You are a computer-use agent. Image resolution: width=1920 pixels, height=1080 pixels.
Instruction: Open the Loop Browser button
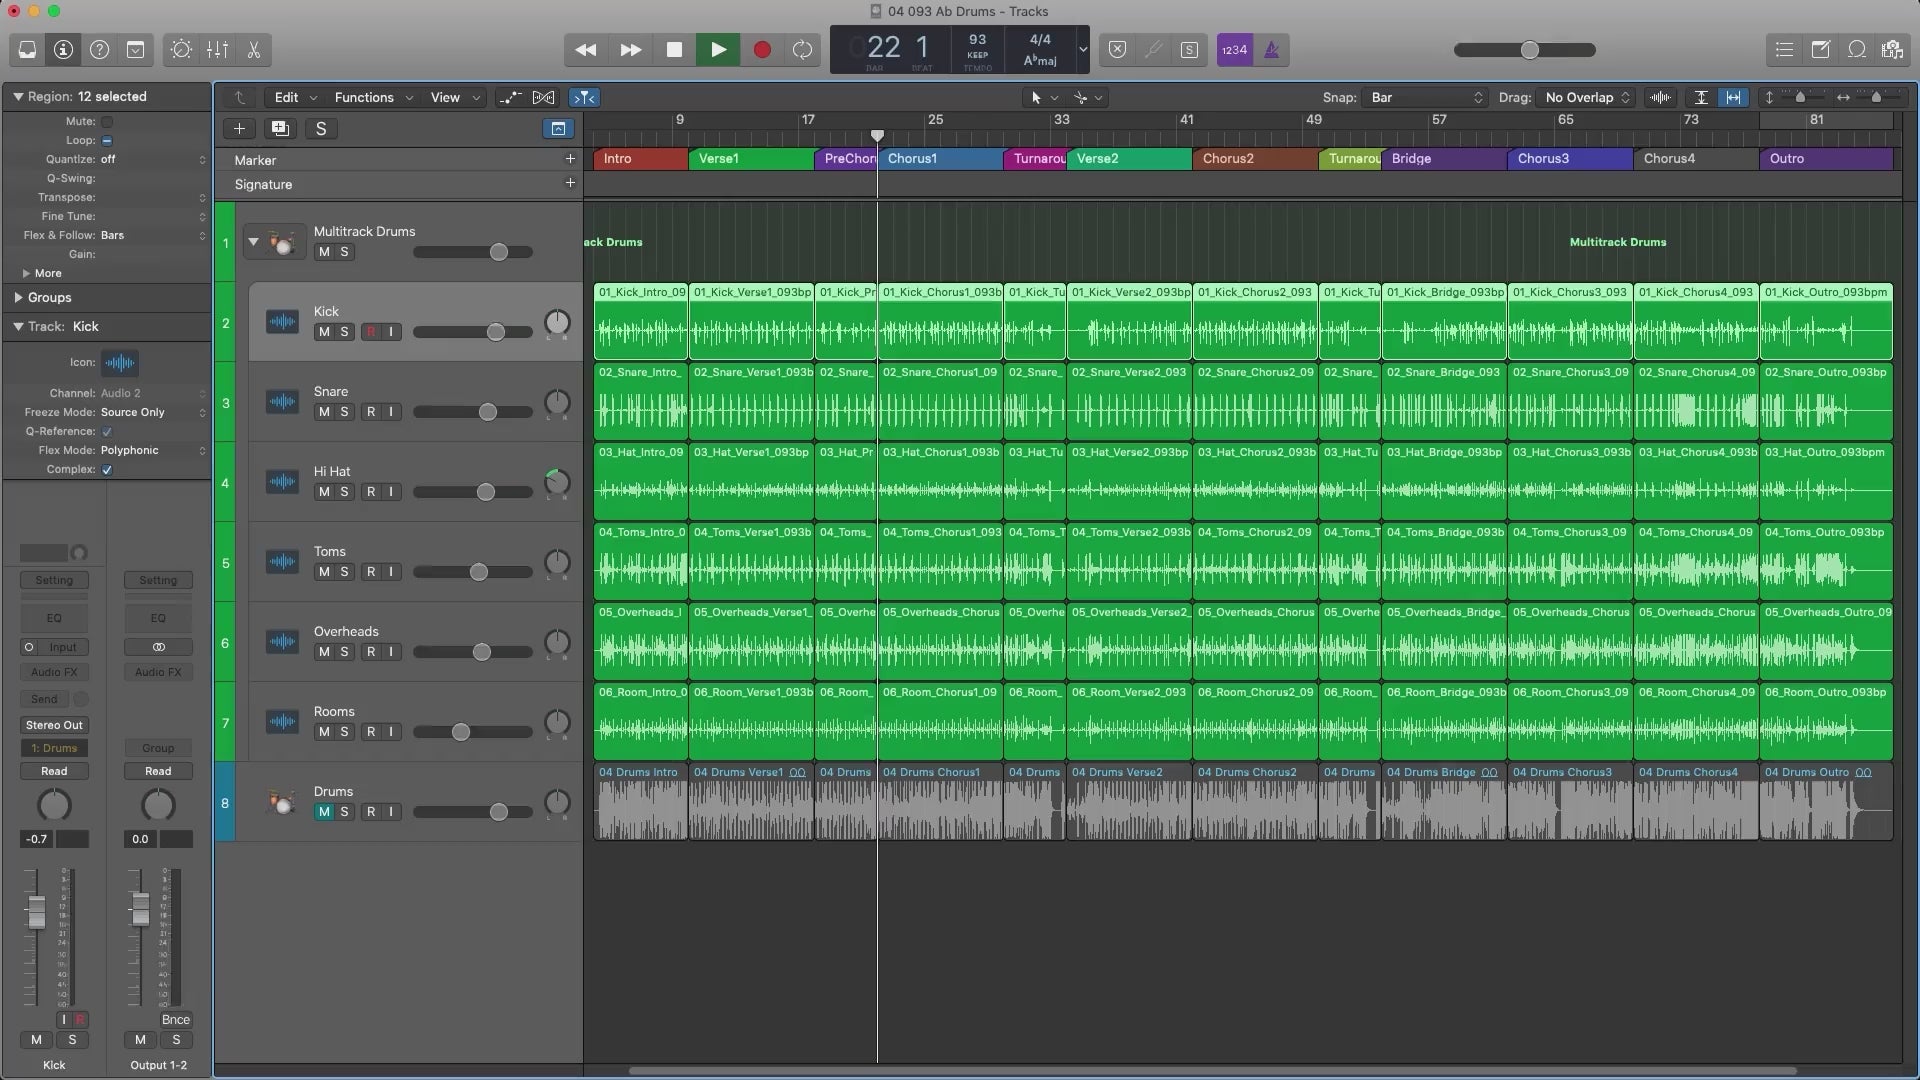(1856, 49)
